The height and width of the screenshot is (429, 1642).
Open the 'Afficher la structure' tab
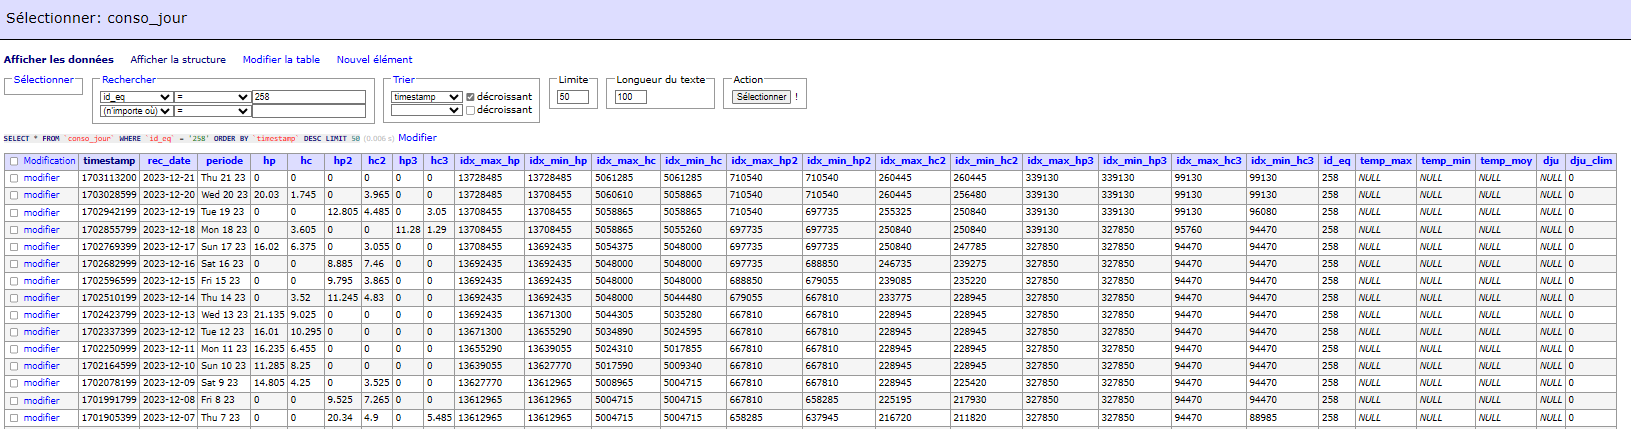[x=178, y=60]
